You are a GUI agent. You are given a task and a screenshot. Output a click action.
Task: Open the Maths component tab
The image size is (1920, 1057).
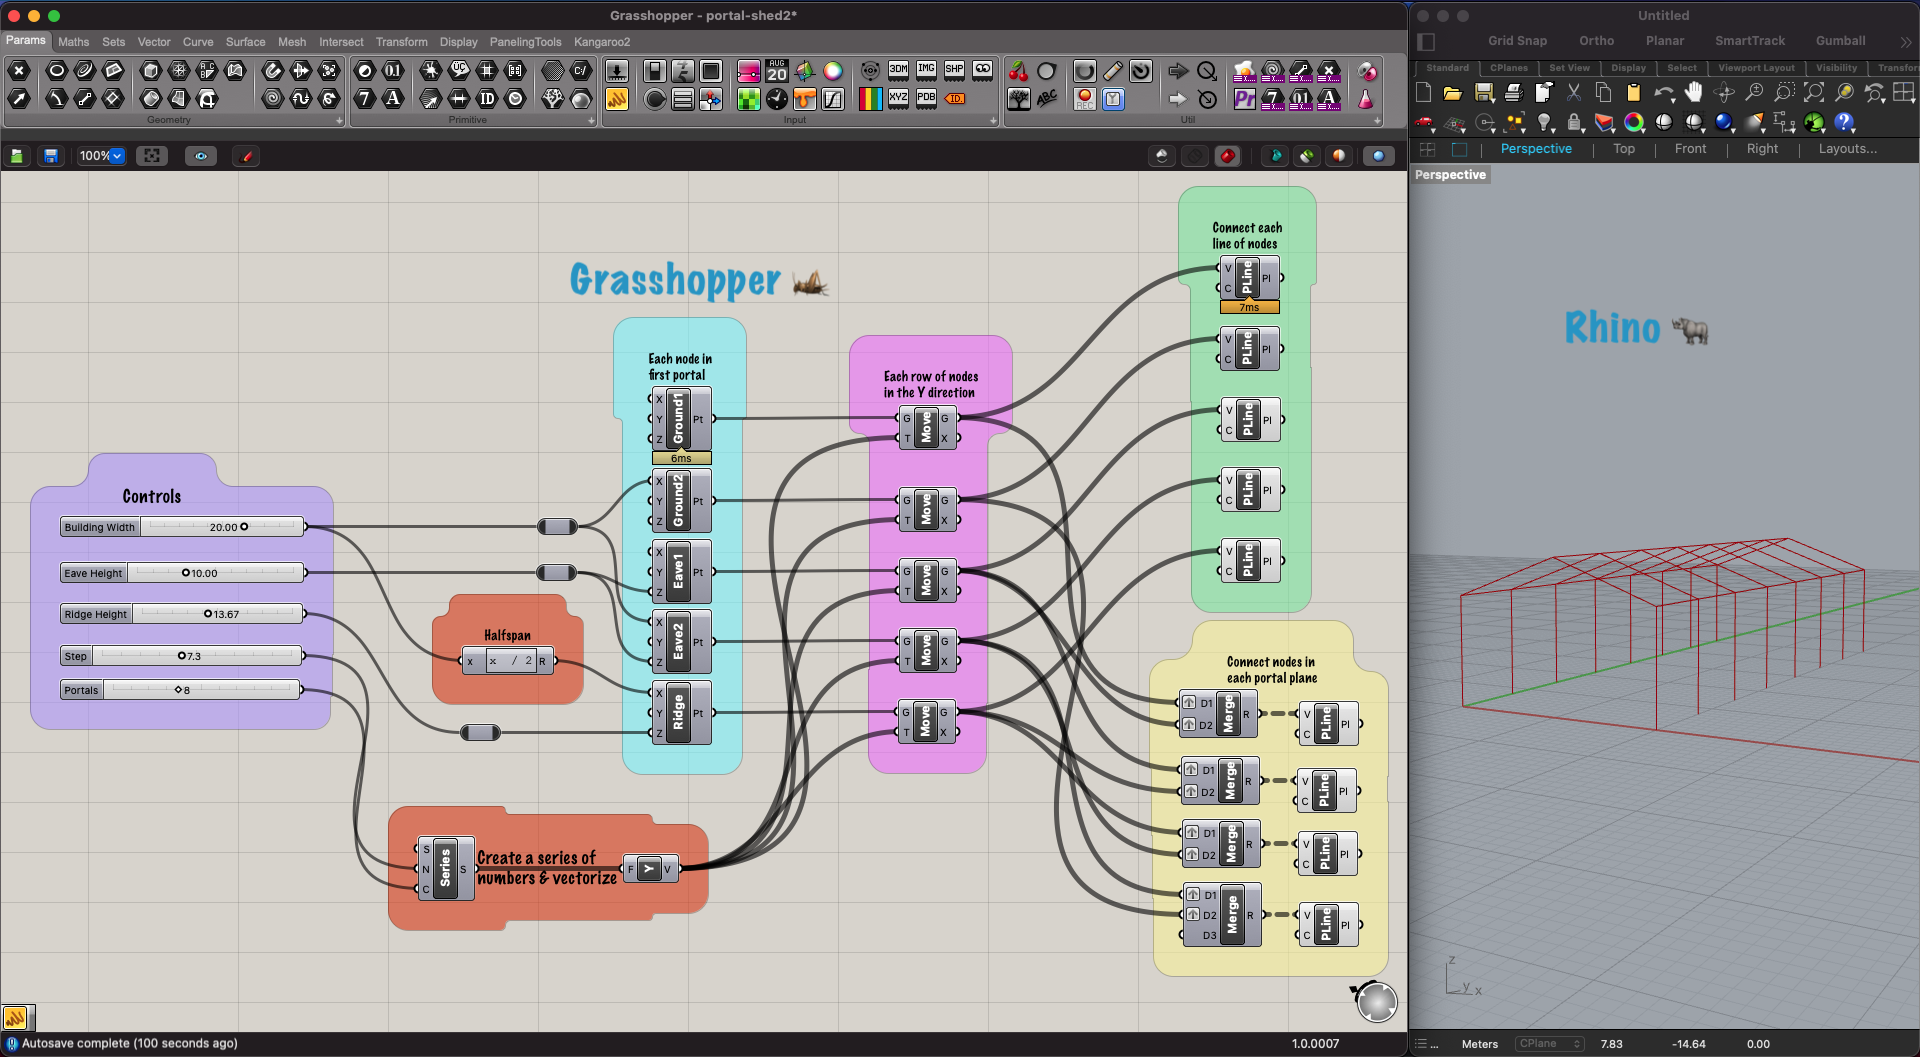coord(73,42)
